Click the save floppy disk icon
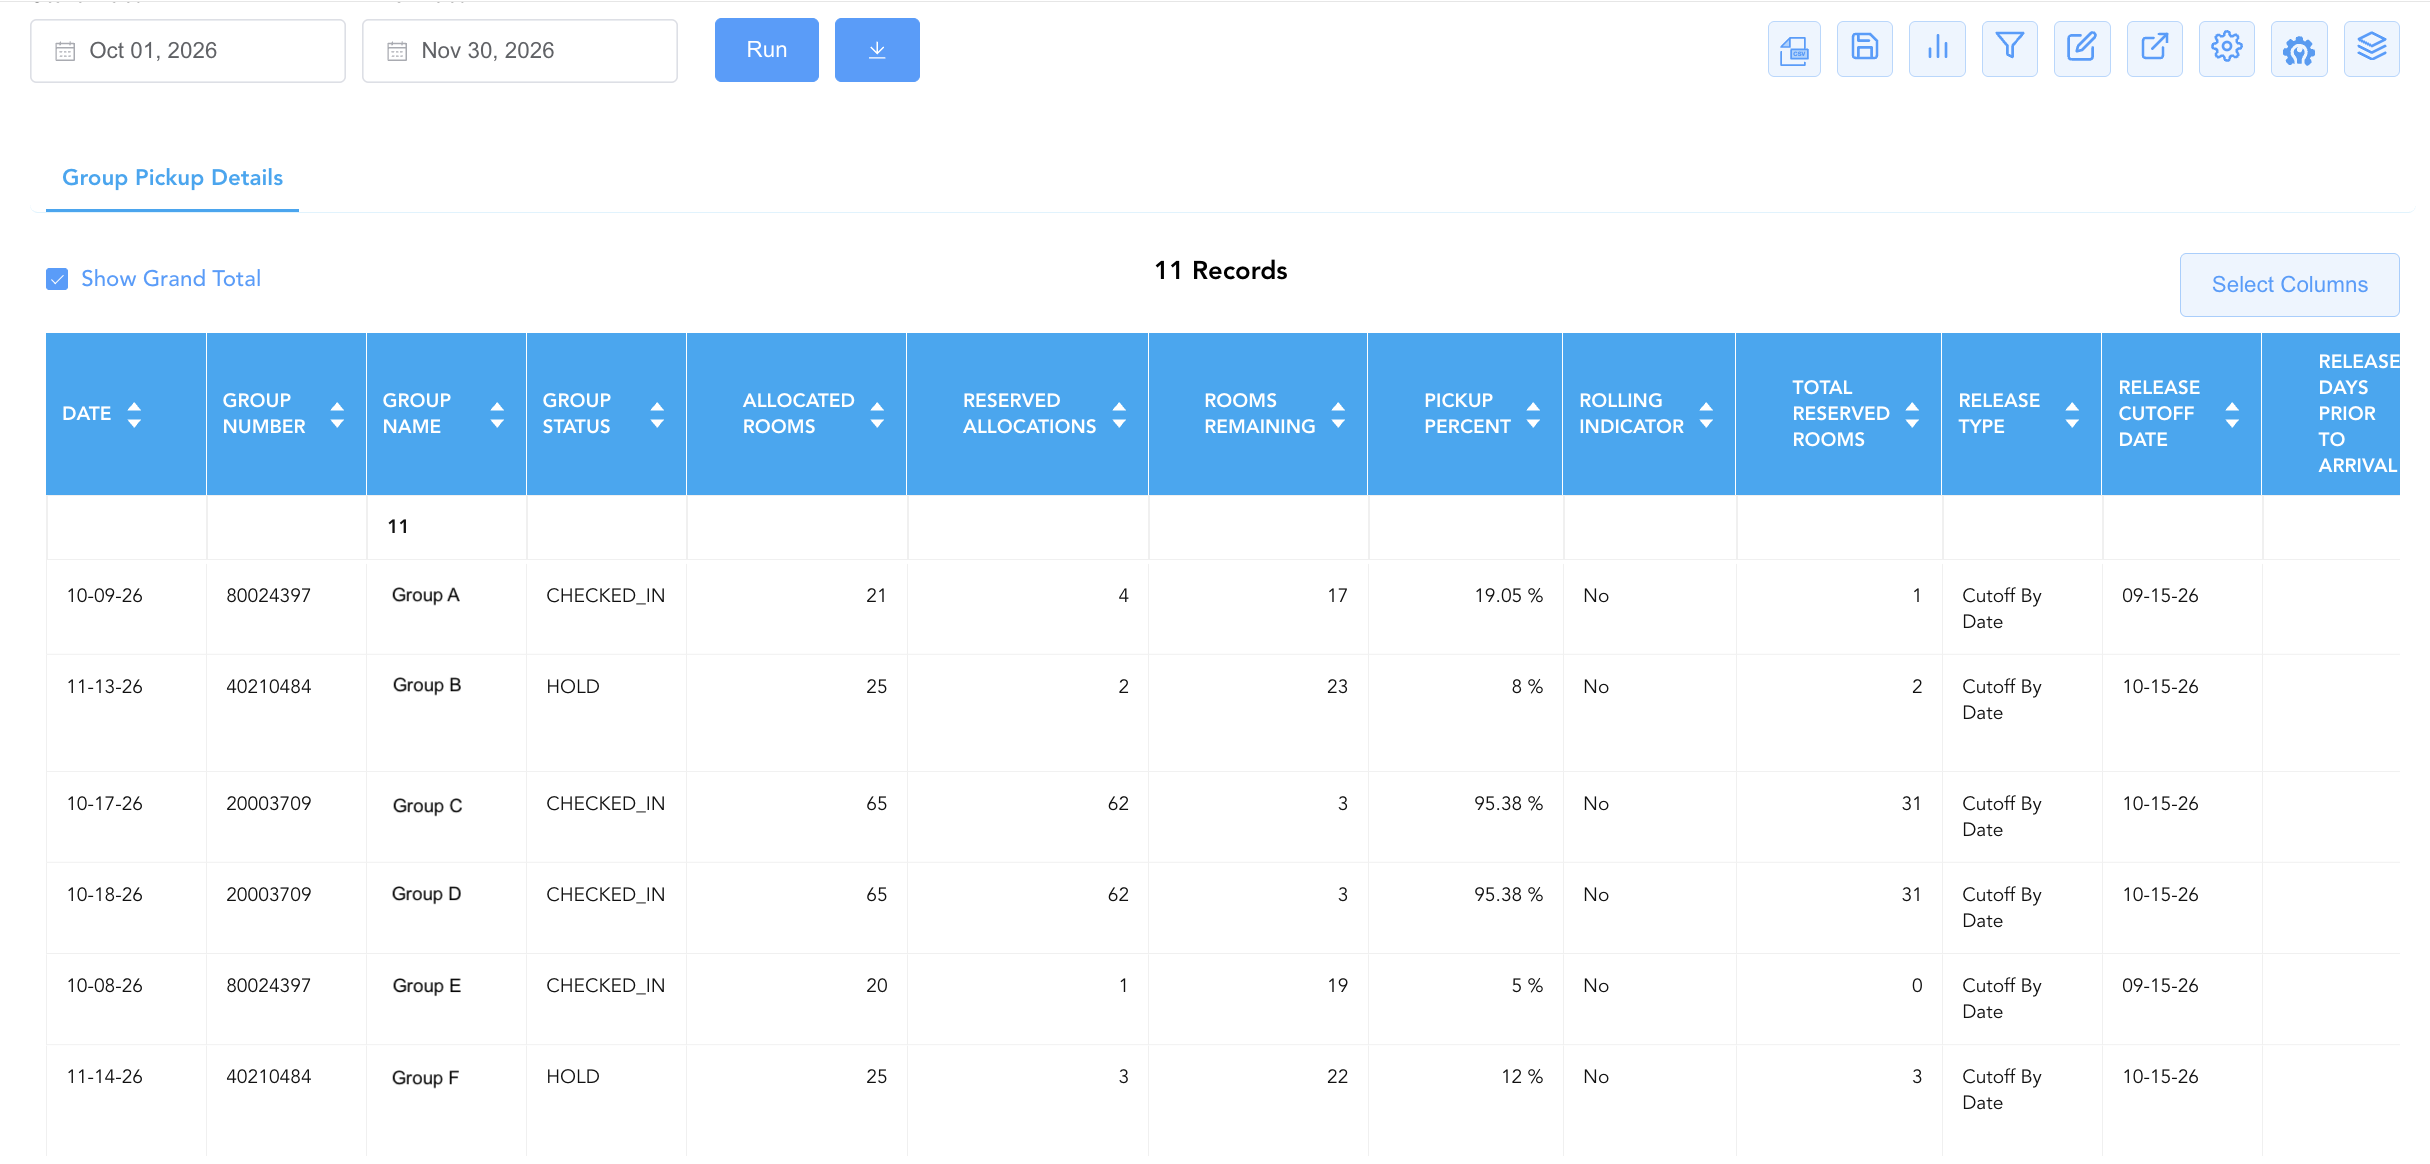Screen dimensions: 2430x1164 (x=1864, y=49)
